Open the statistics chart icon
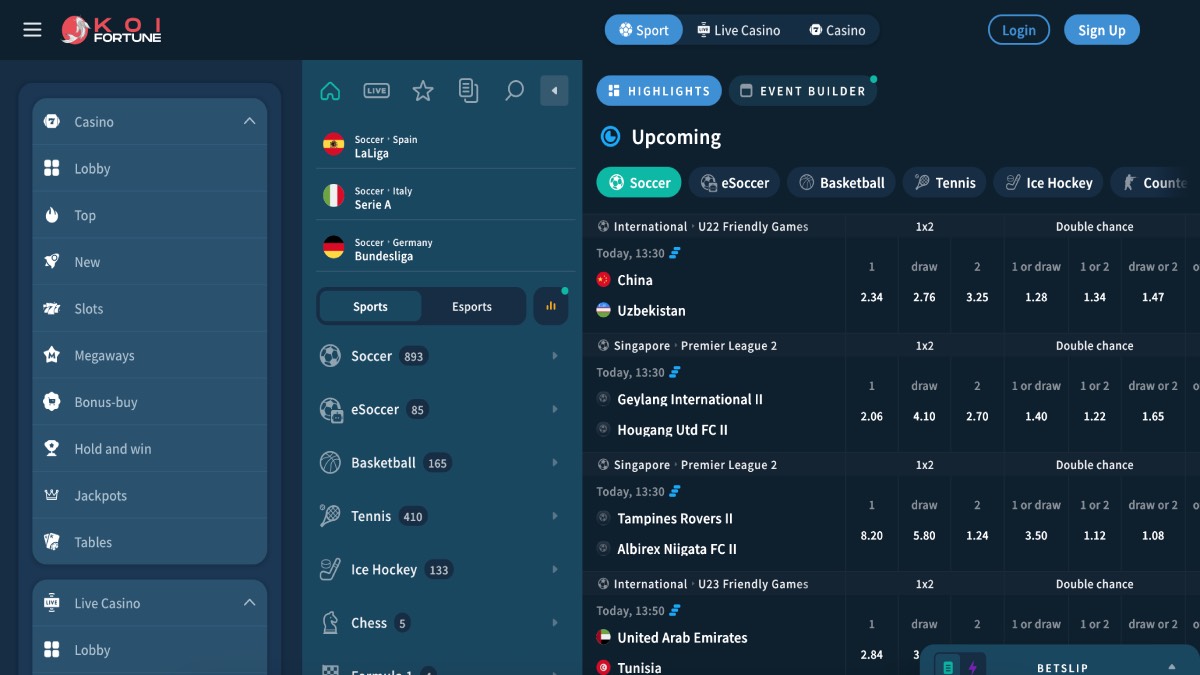Screen dimensions: 1200x675 [x=551, y=307]
